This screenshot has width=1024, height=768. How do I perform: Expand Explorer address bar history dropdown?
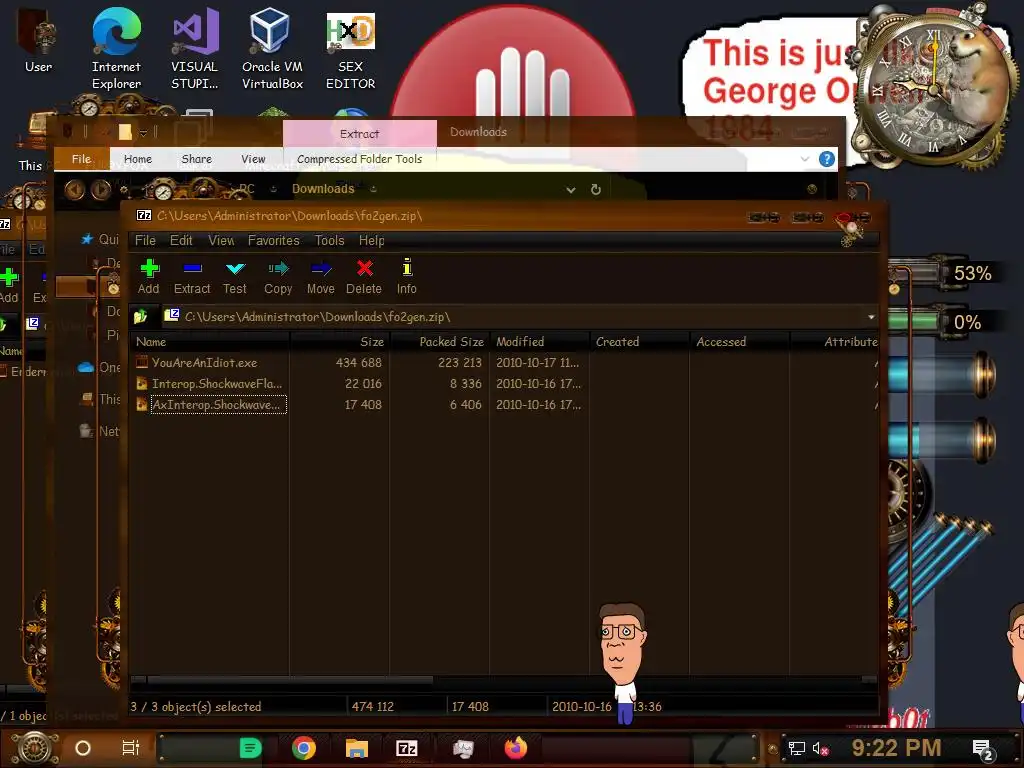click(571, 190)
